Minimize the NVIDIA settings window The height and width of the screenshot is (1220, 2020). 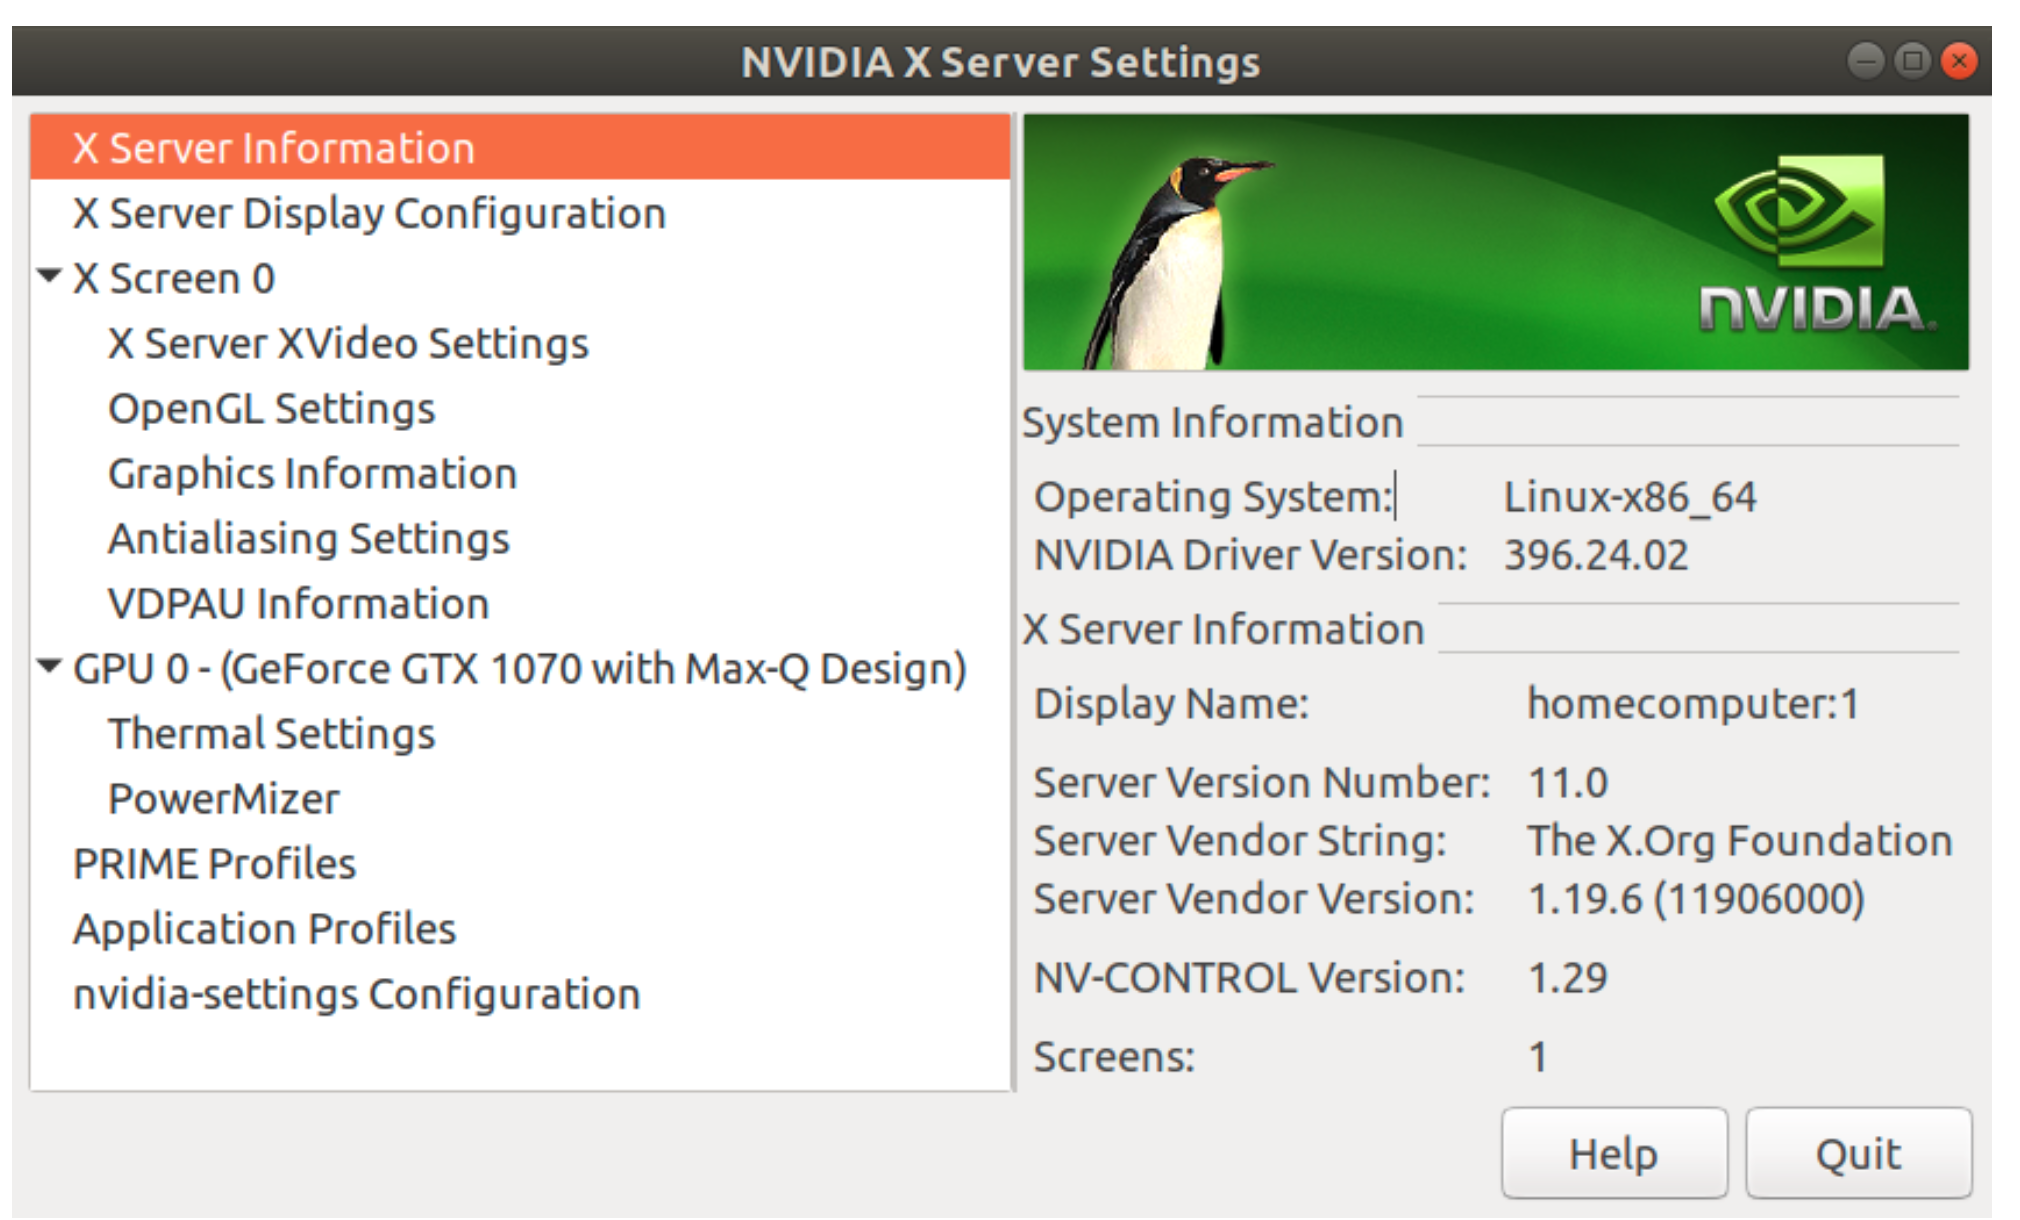click(1865, 61)
